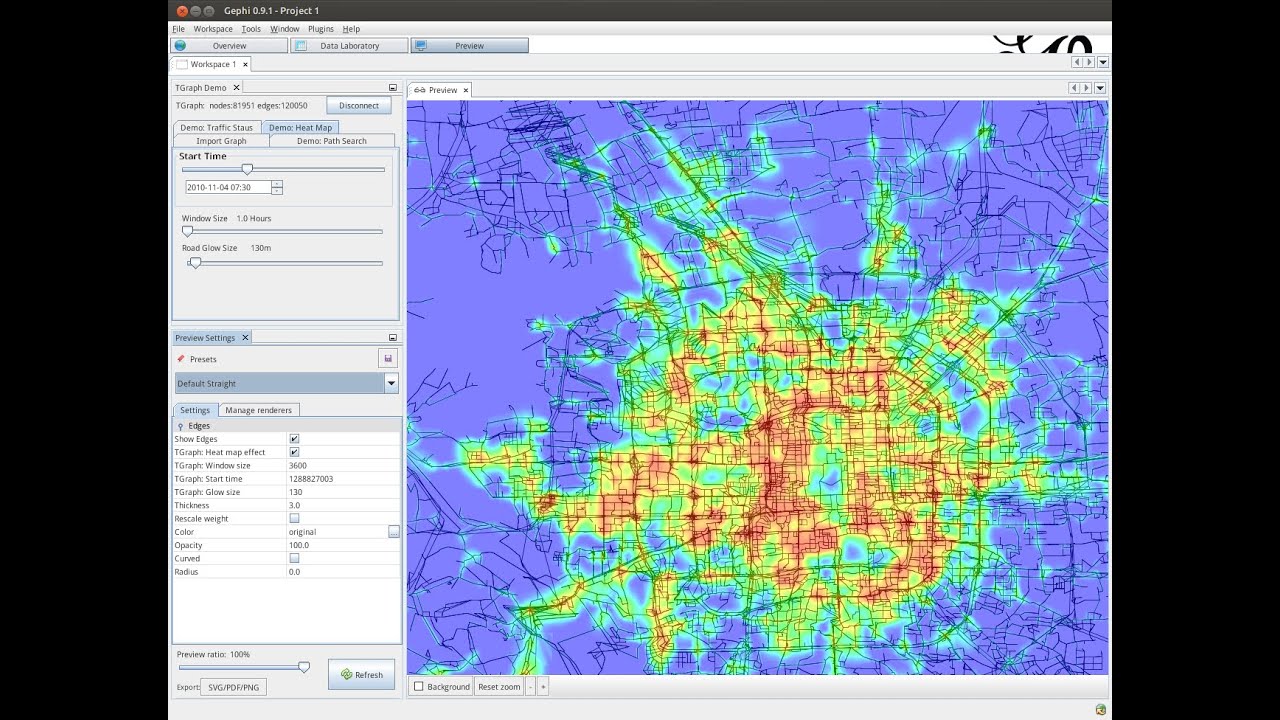Open the Demo: Path Search tab
Screen dimensions: 1280x720
pyautogui.click(x=332, y=141)
